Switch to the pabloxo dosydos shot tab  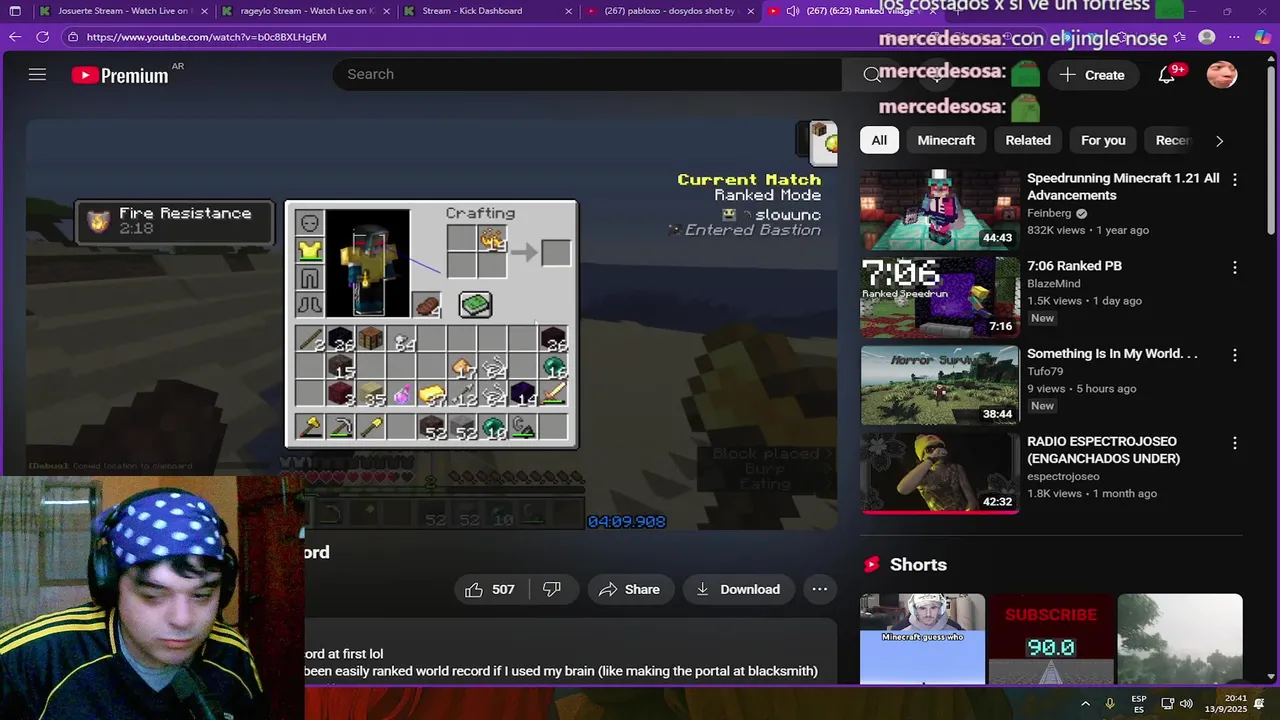(x=670, y=11)
